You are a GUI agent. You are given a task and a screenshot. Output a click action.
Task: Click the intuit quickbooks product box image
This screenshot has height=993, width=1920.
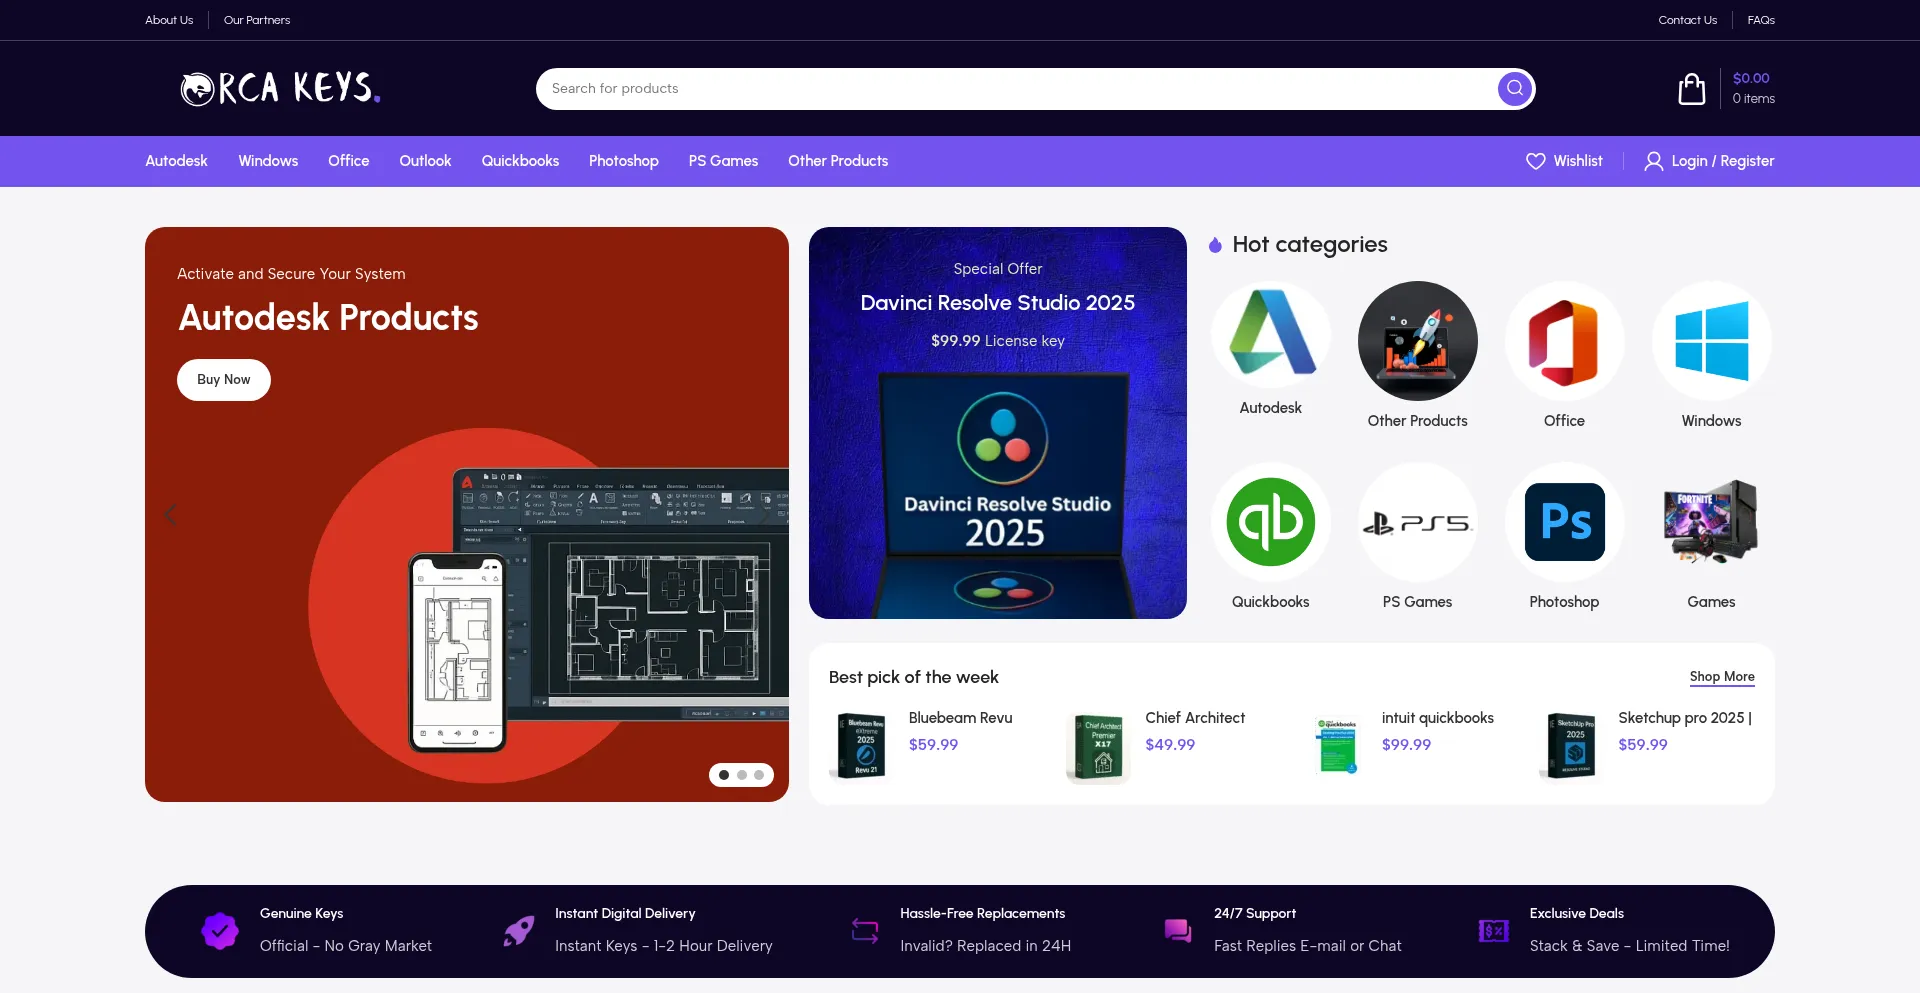[x=1335, y=746]
